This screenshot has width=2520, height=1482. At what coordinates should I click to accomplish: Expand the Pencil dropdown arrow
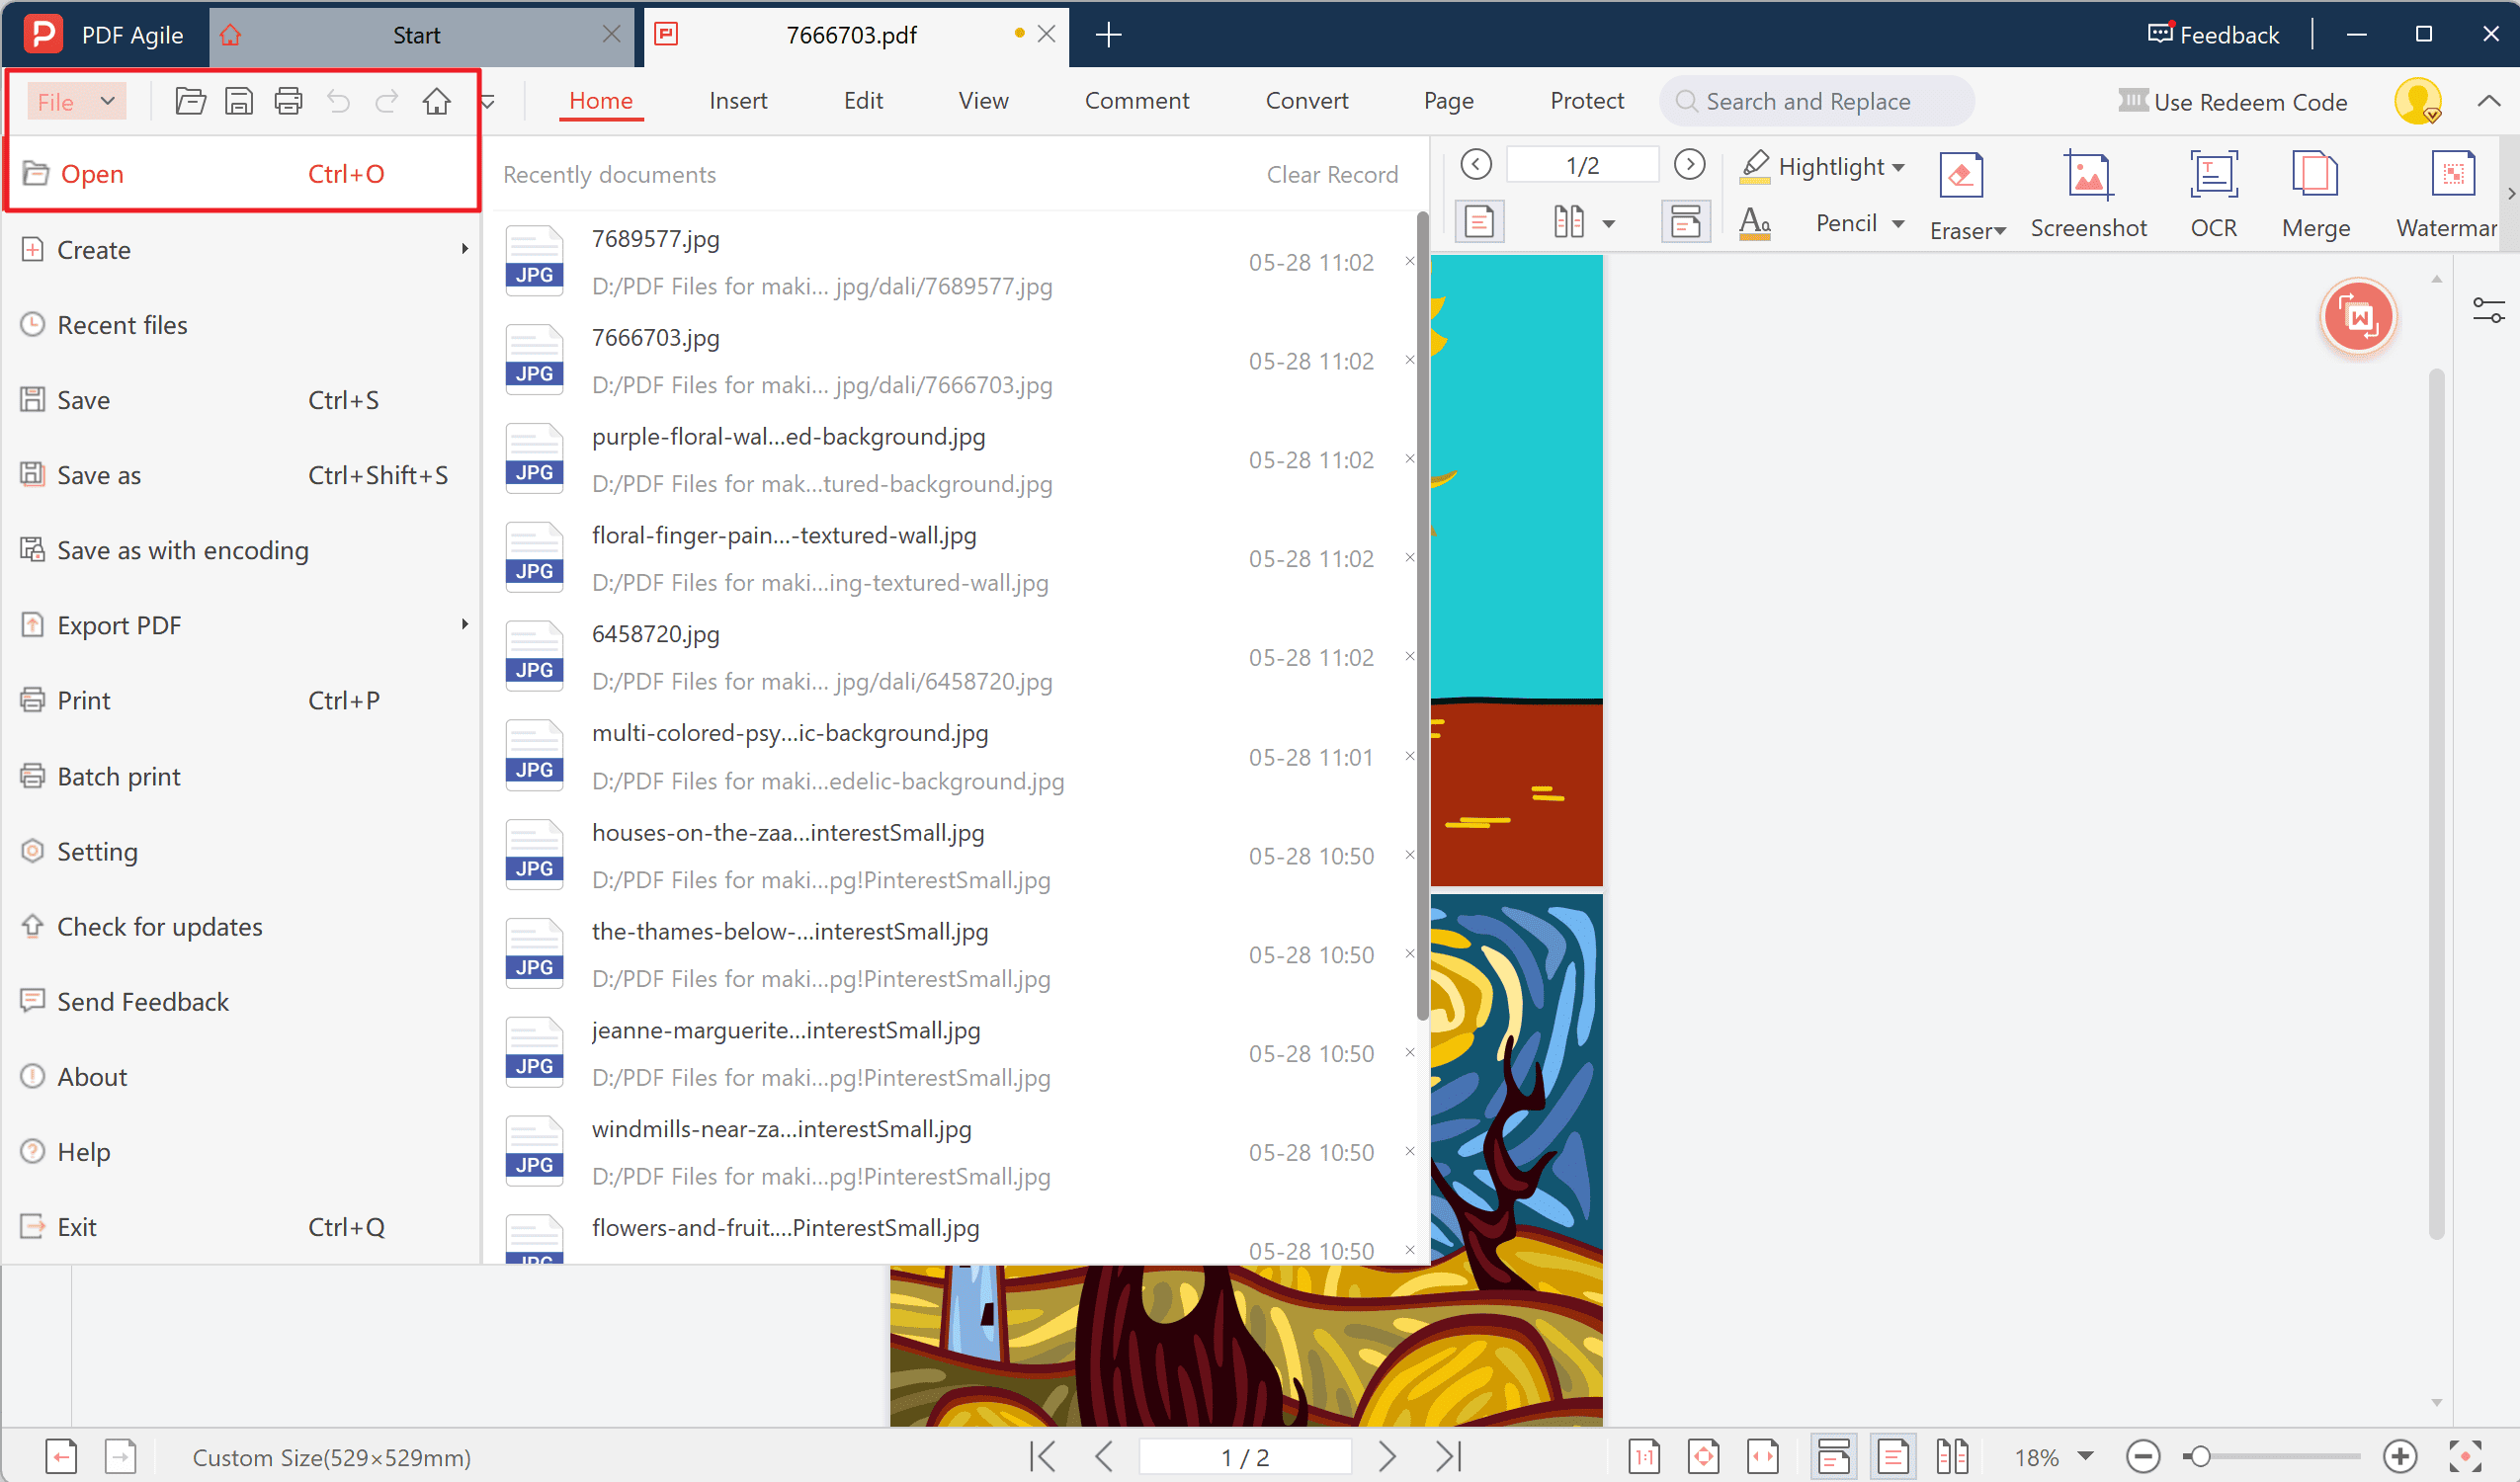[x=1898, y=223]
